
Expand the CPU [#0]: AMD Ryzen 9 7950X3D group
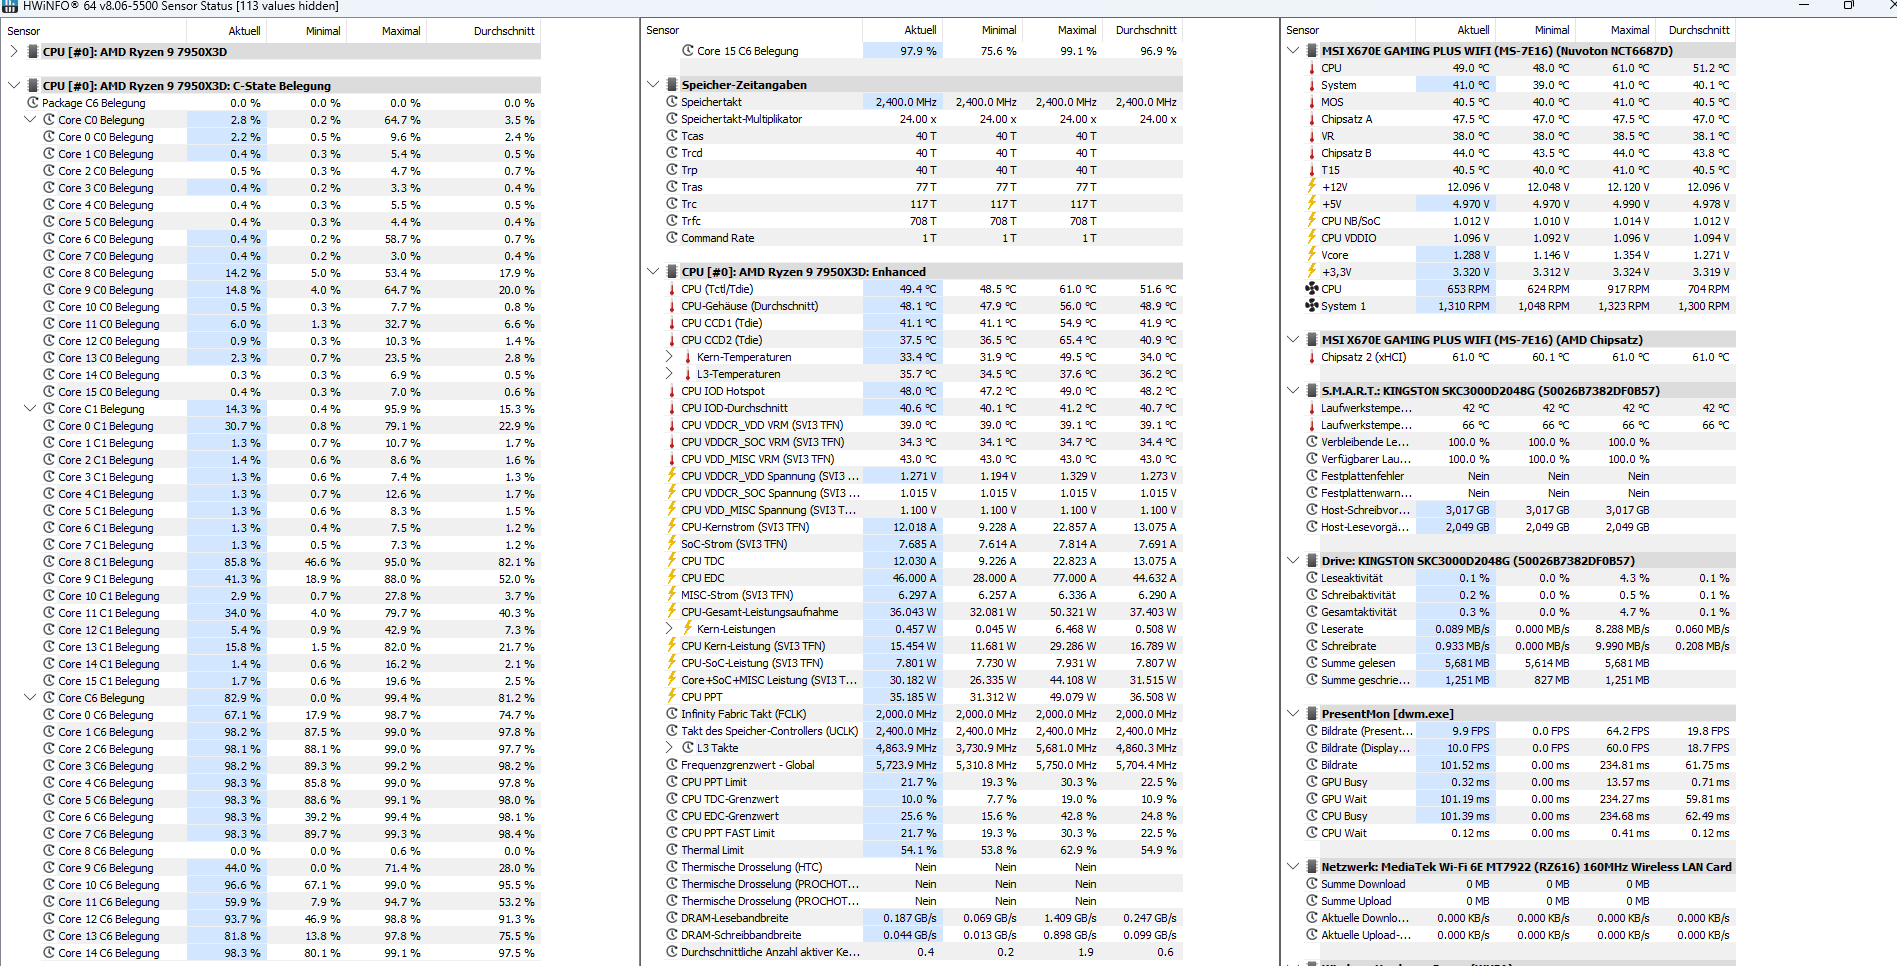(14, 51)
